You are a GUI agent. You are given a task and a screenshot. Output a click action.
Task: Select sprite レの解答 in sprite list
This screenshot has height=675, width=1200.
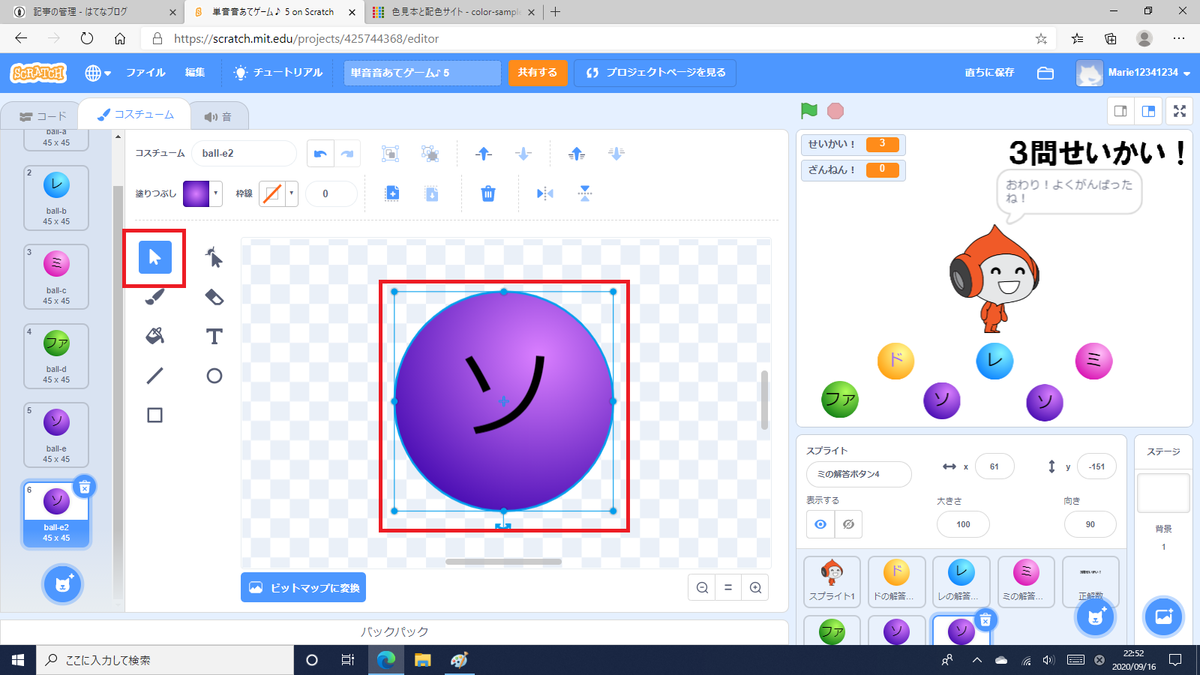point(961,581)
